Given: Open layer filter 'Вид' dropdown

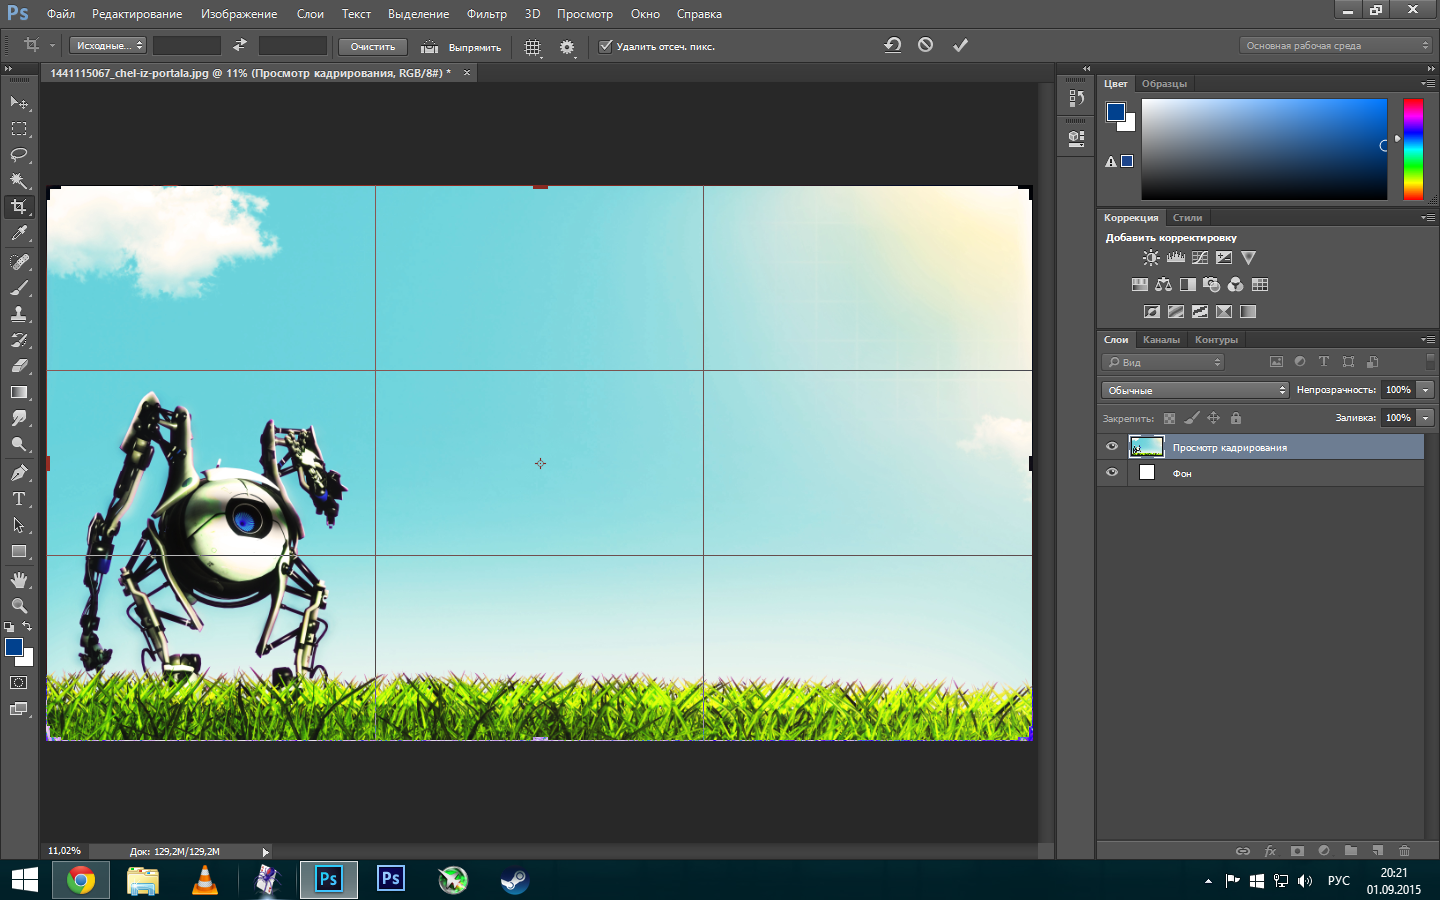Looking at the screenshot, I should click(x=1163, y=362).
